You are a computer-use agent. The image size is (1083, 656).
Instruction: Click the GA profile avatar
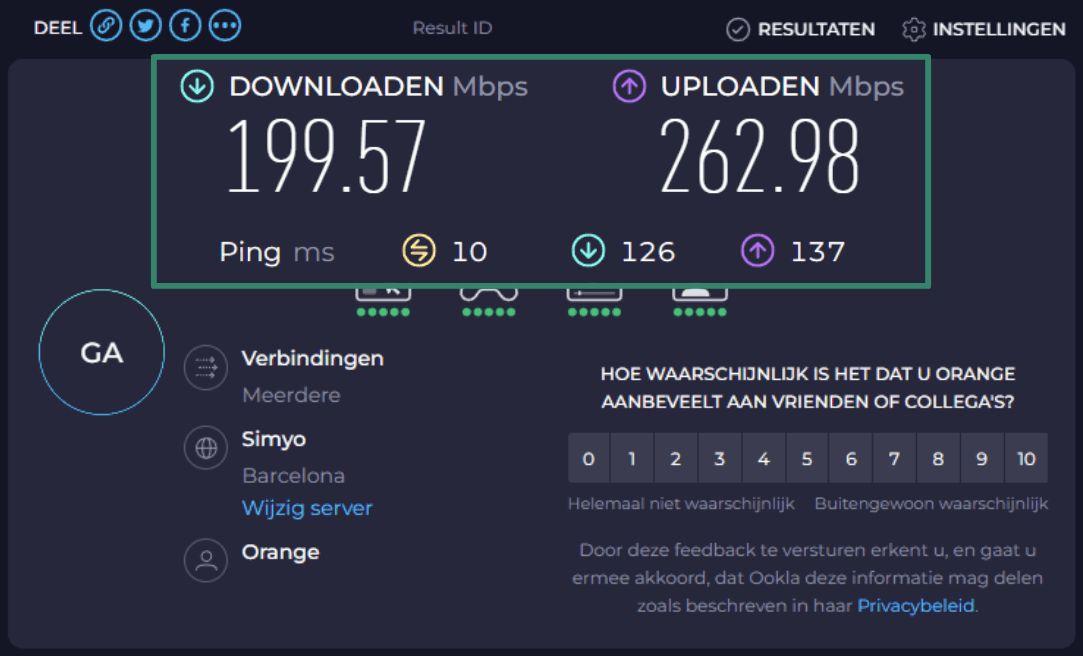pyautogui.click(x=100, y=352)
